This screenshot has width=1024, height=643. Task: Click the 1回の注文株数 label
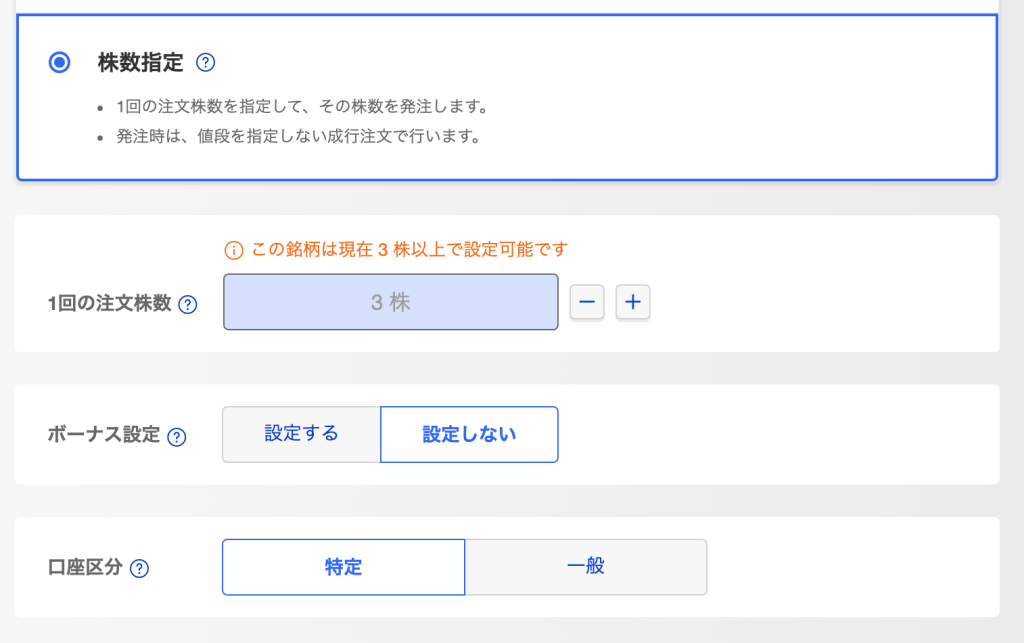tap(110, 304)
